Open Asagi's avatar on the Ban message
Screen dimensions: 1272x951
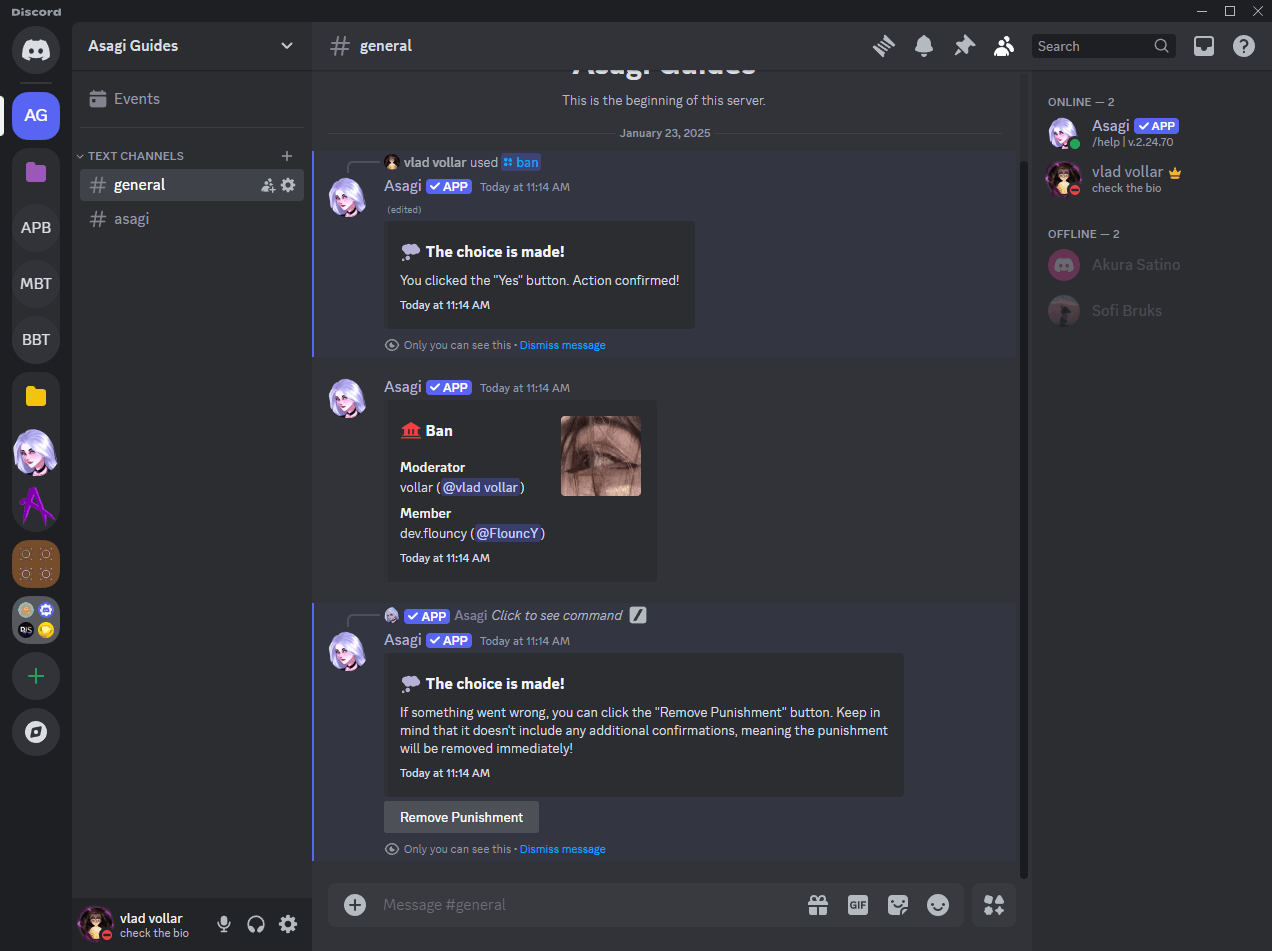click(349, 399)
